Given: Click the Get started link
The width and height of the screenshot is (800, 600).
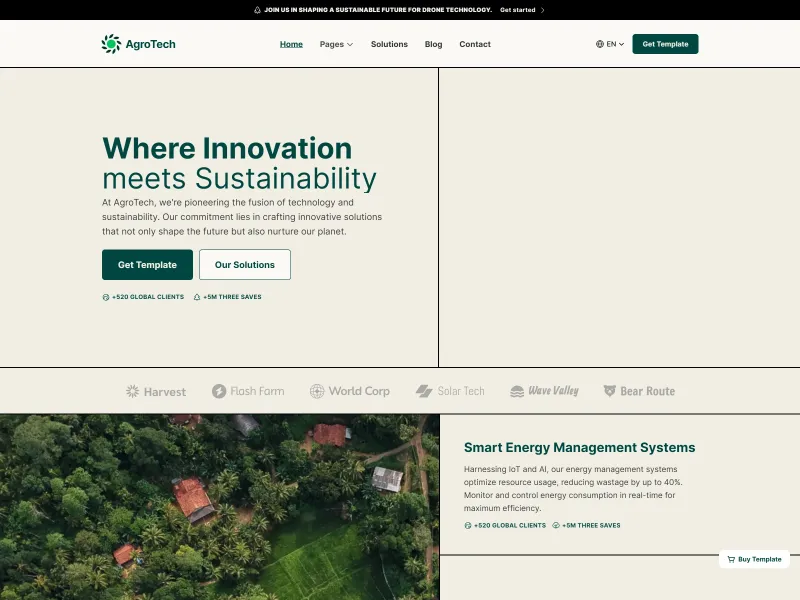Looking at the screenshot, I should click(517, 10).
